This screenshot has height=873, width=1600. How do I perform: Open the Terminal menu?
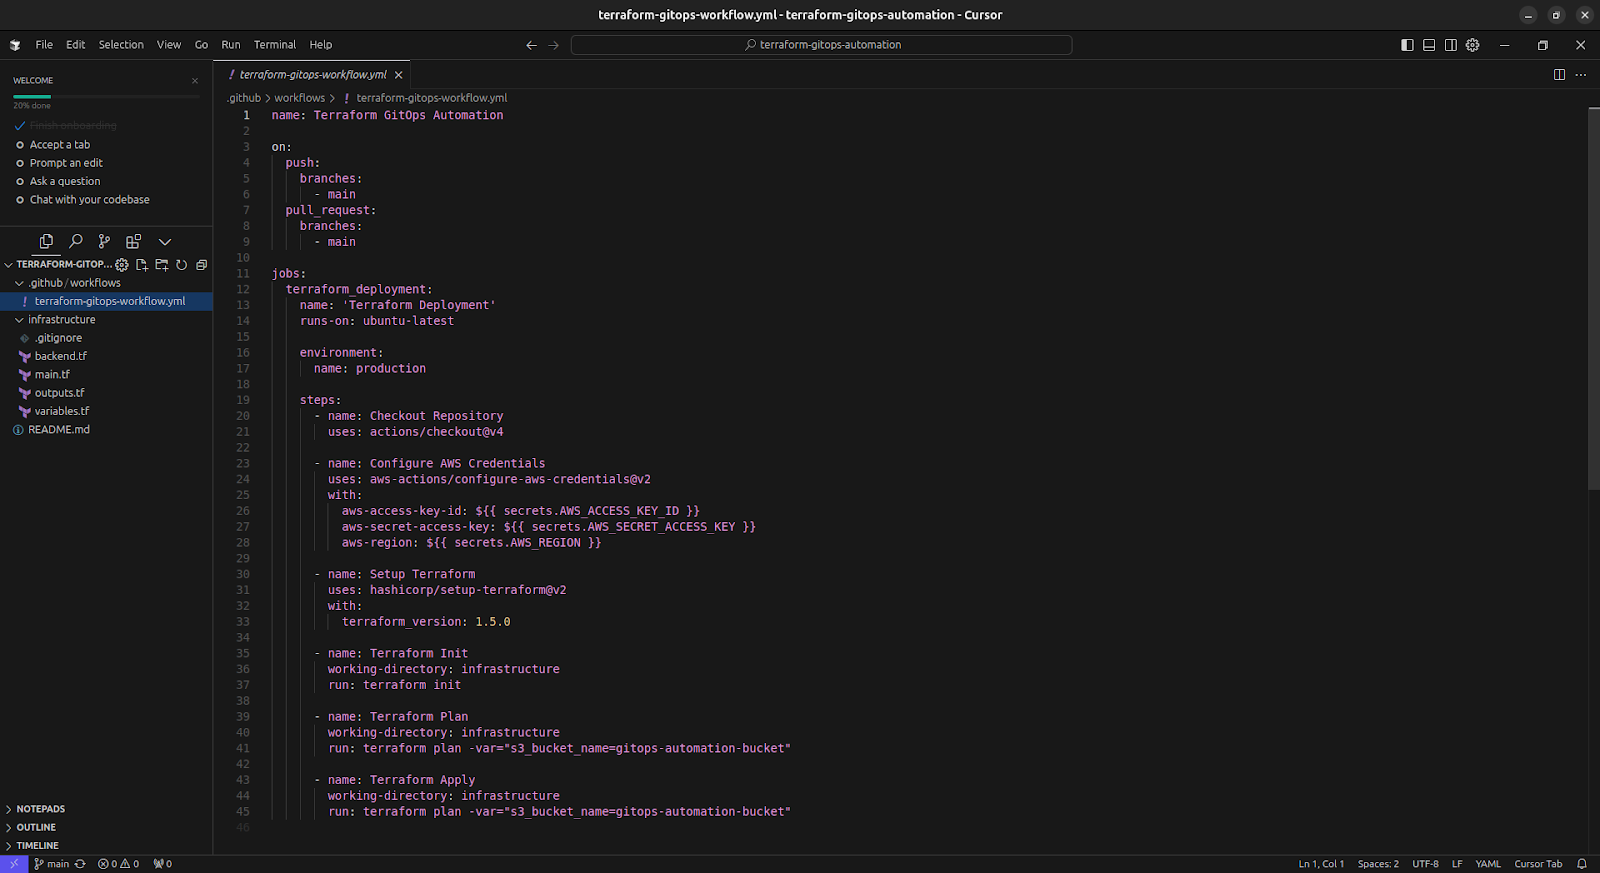[x=275, y=45]
